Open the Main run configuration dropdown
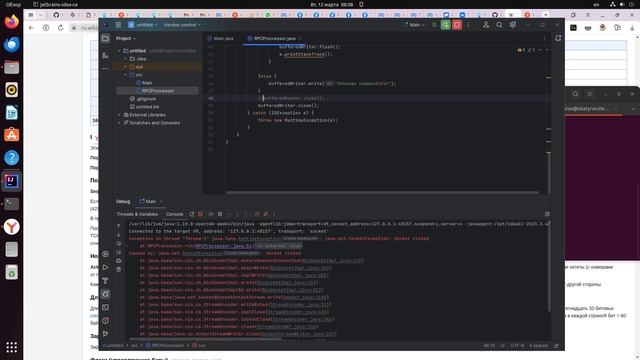 point(414,25)
